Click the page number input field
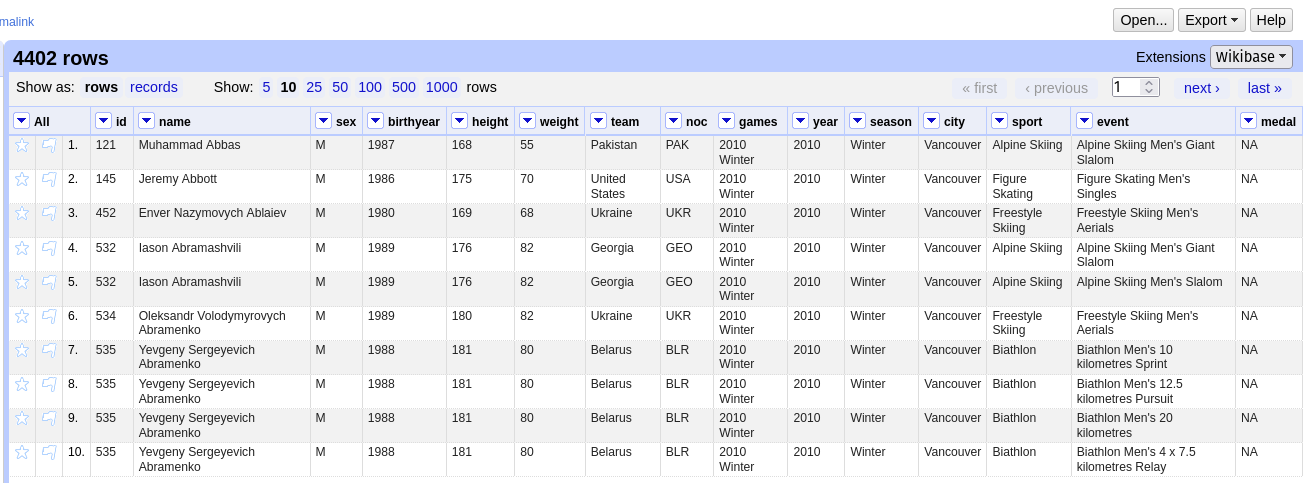This screenshot has height=483, width=1303. pyautogui.click(x=1127, y=87)
